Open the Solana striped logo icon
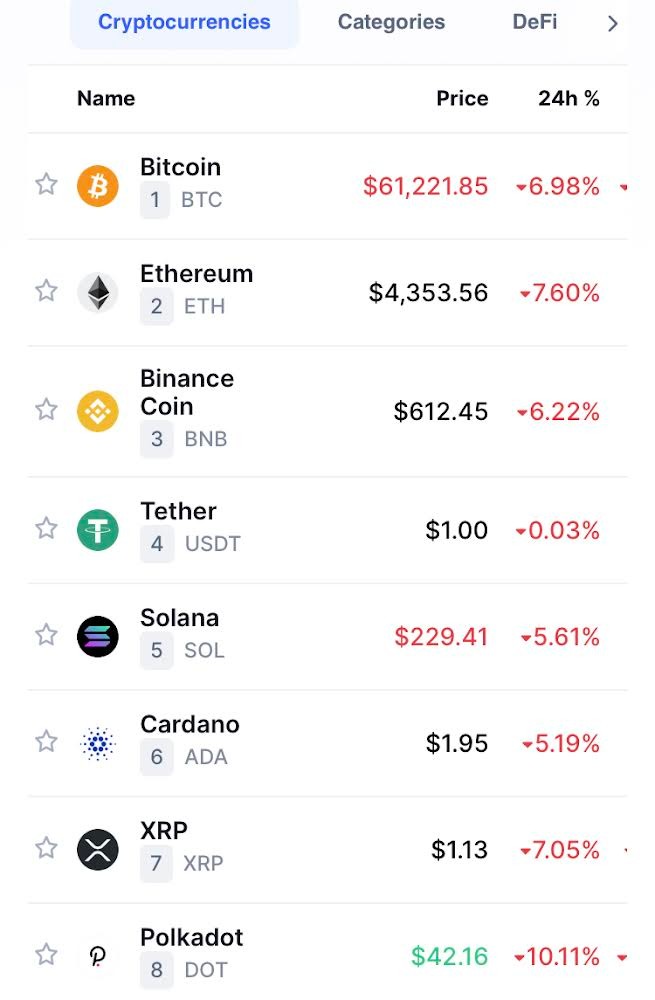The image size is (655, 1000). pos(98,636)
